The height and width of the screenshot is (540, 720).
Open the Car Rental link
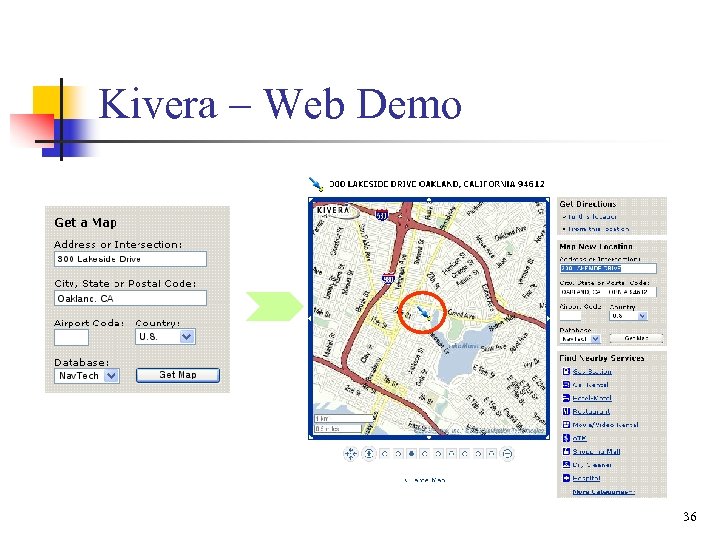(x=591, y=385)
